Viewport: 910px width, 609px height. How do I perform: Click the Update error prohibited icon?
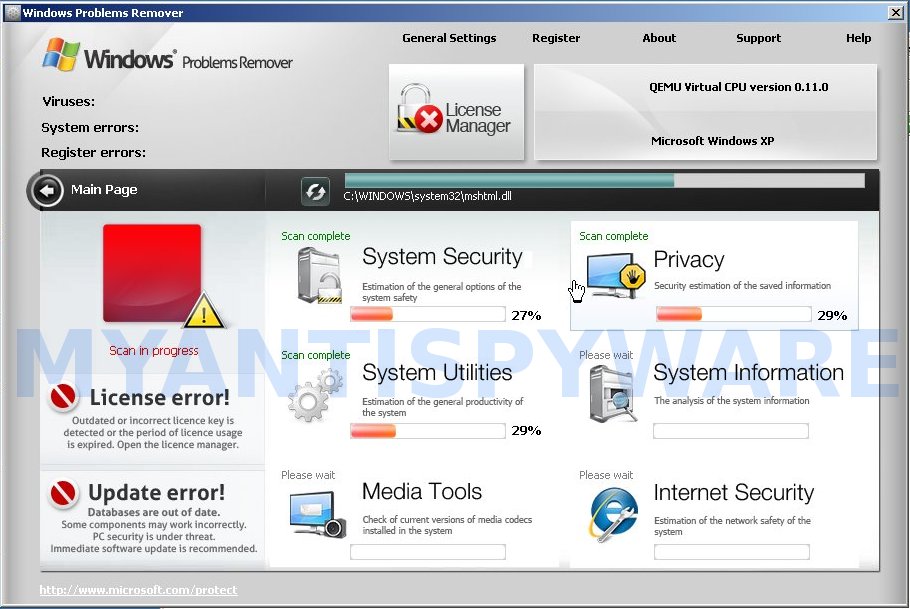(x=63, y=493)
